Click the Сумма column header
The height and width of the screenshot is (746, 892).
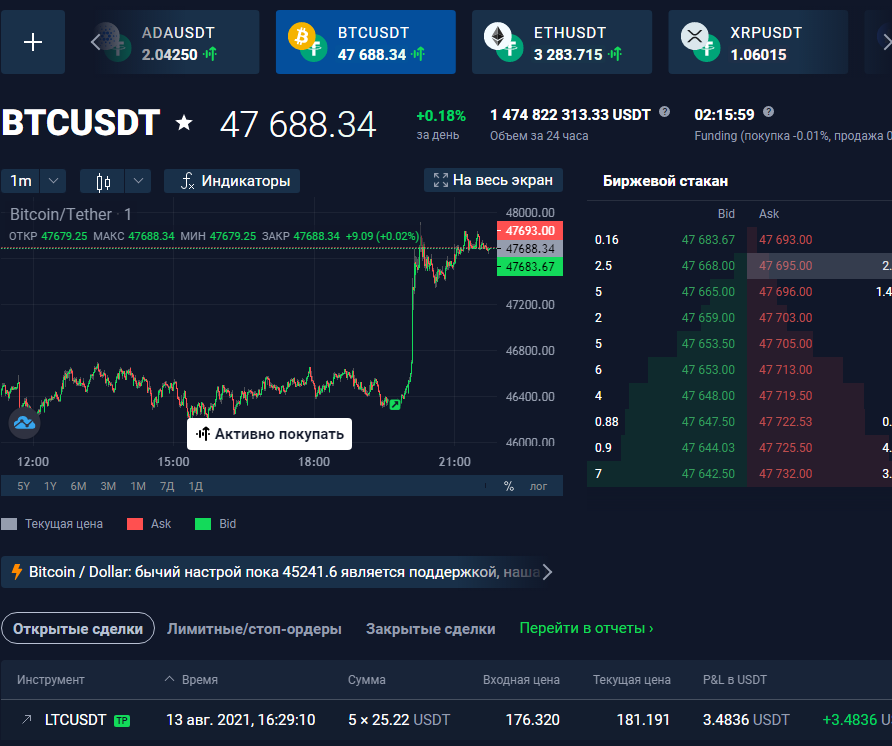click(367, 679)
